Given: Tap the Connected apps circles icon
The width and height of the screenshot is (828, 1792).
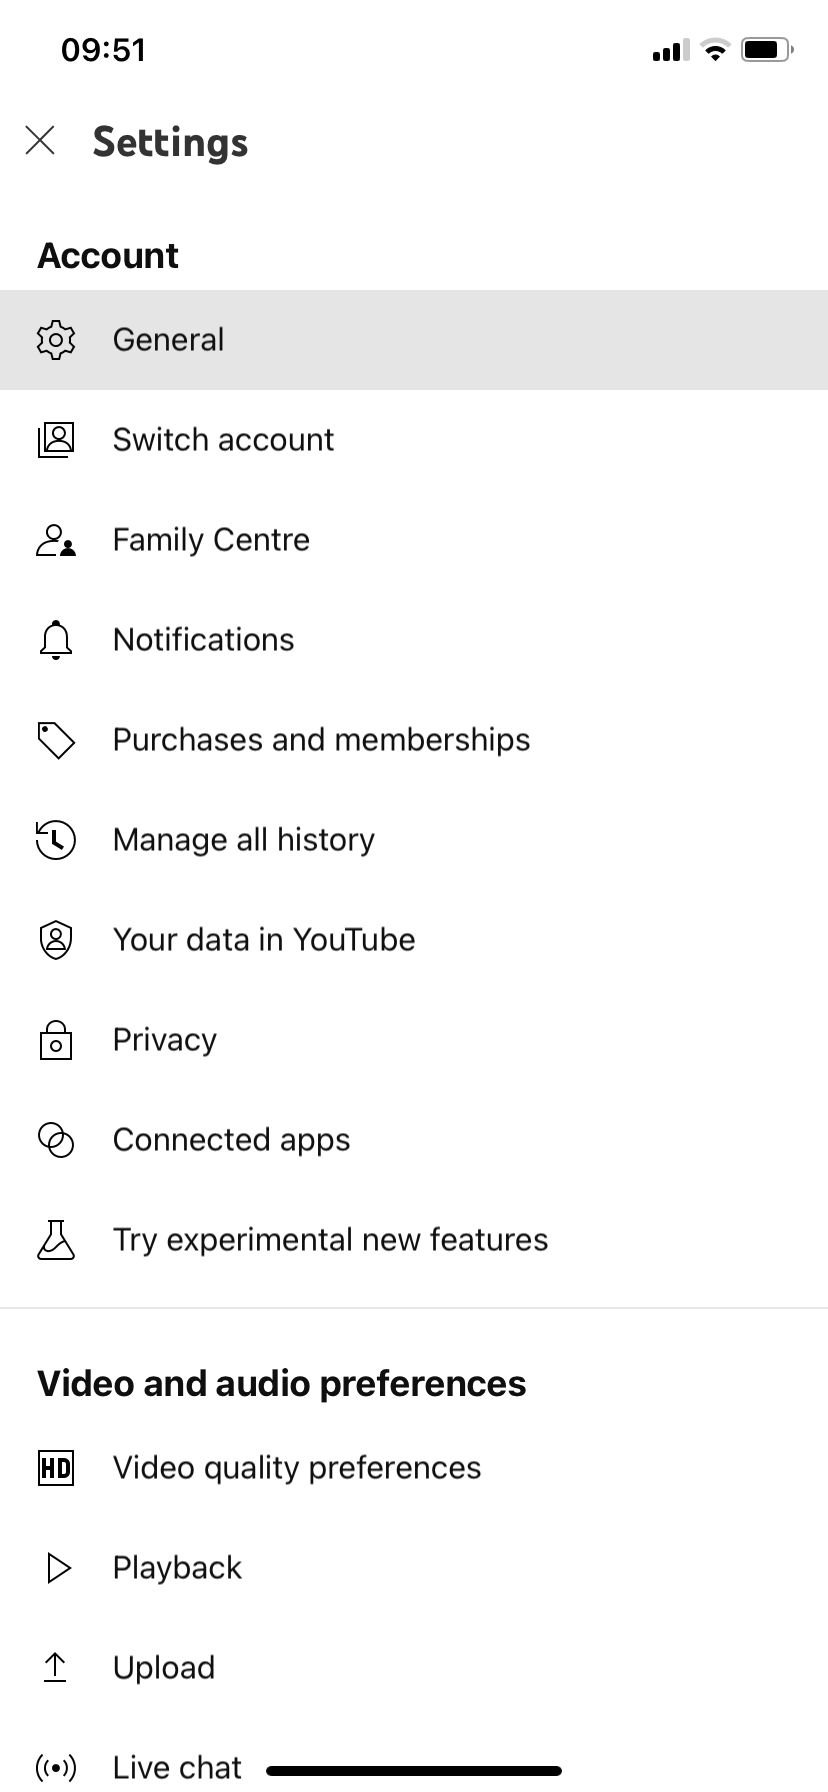Looking at the screenshot, I should [56, 1140].
